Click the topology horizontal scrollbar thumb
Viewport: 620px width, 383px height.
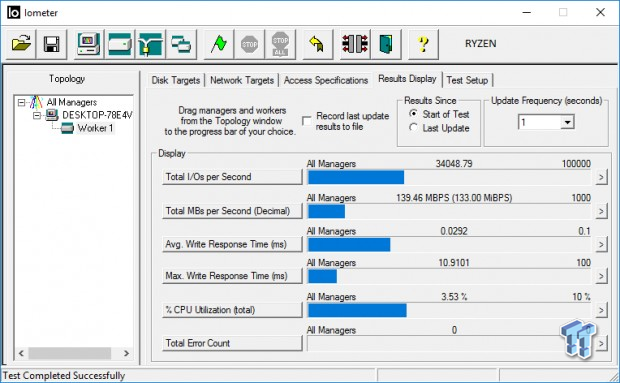point(70,353)
